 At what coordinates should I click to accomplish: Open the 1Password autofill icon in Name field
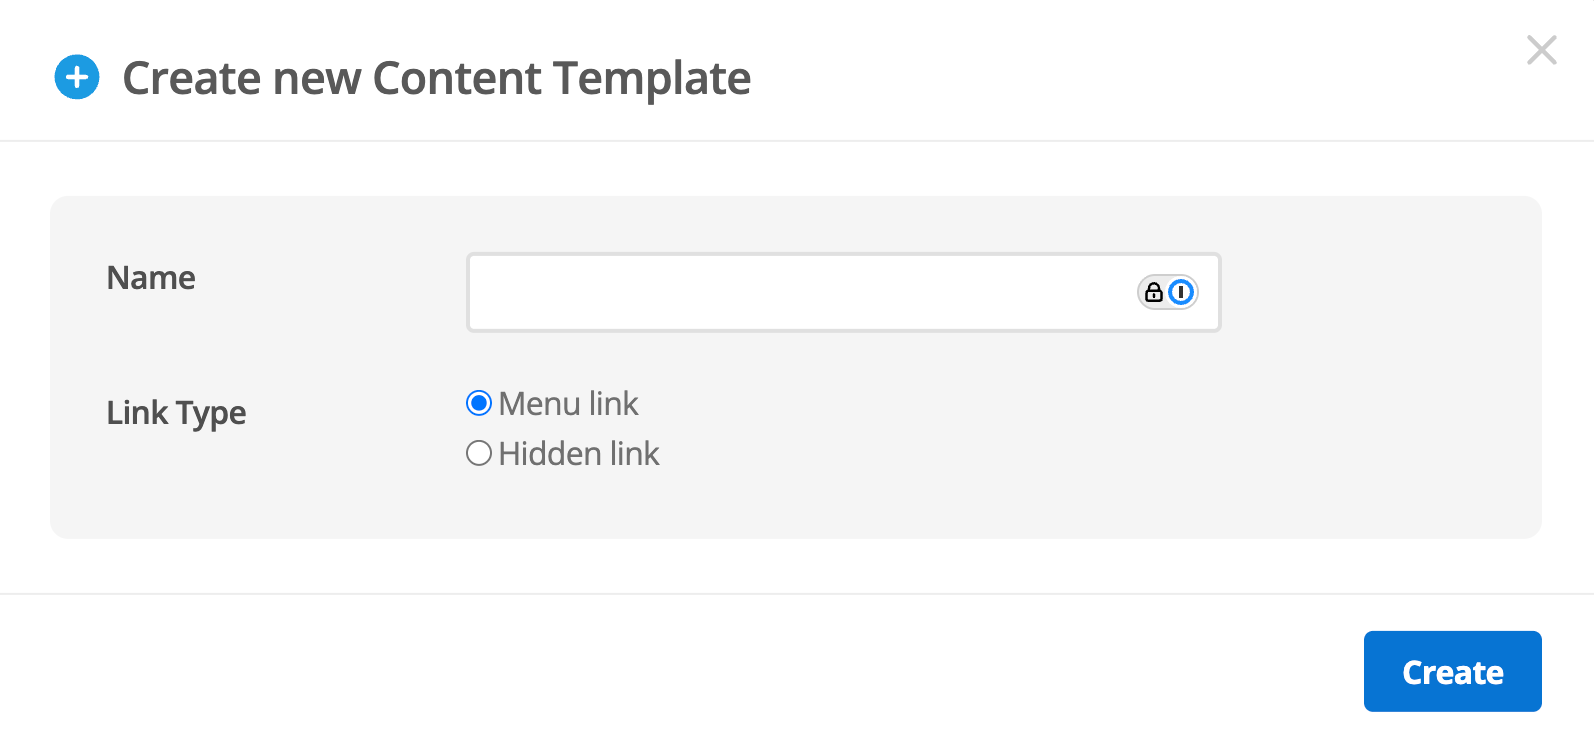(1181, 293)
